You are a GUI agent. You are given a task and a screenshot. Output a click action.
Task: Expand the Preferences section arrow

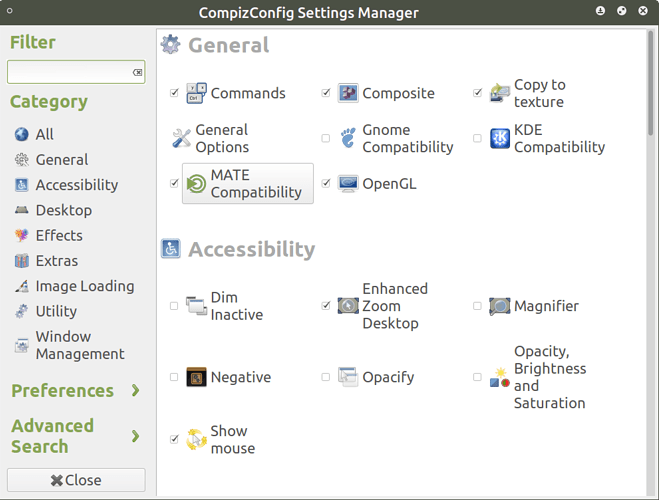click(x=135, y=390)
